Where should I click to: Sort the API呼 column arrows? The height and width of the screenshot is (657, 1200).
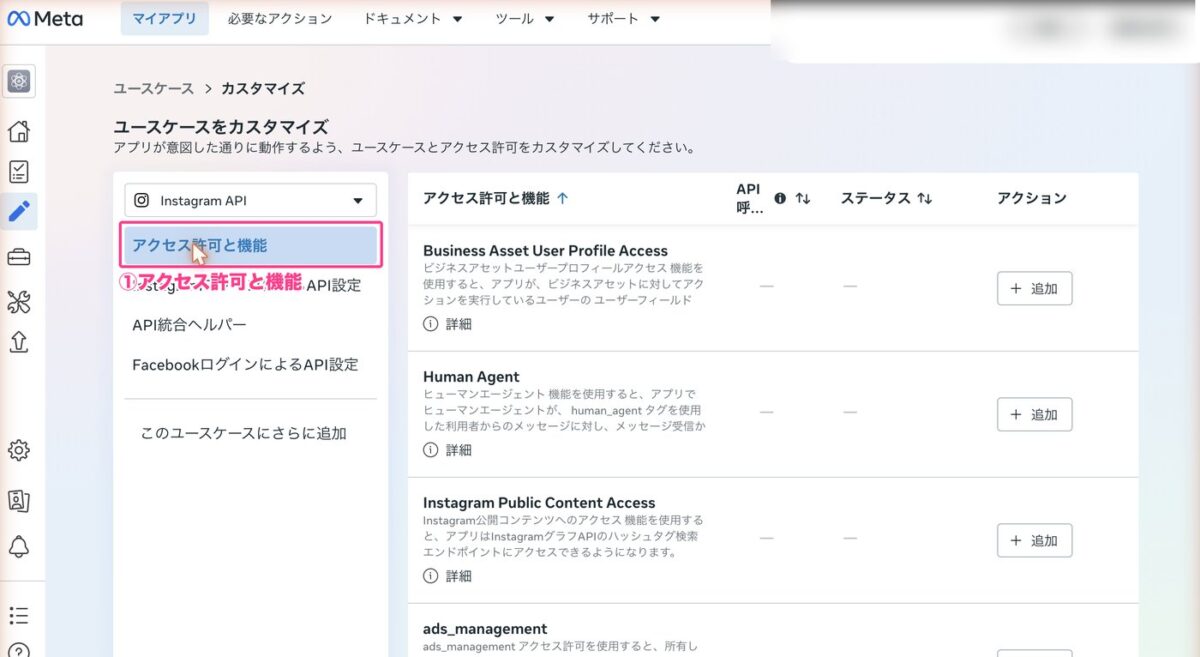pyautogui.click(x=803, y=198)
